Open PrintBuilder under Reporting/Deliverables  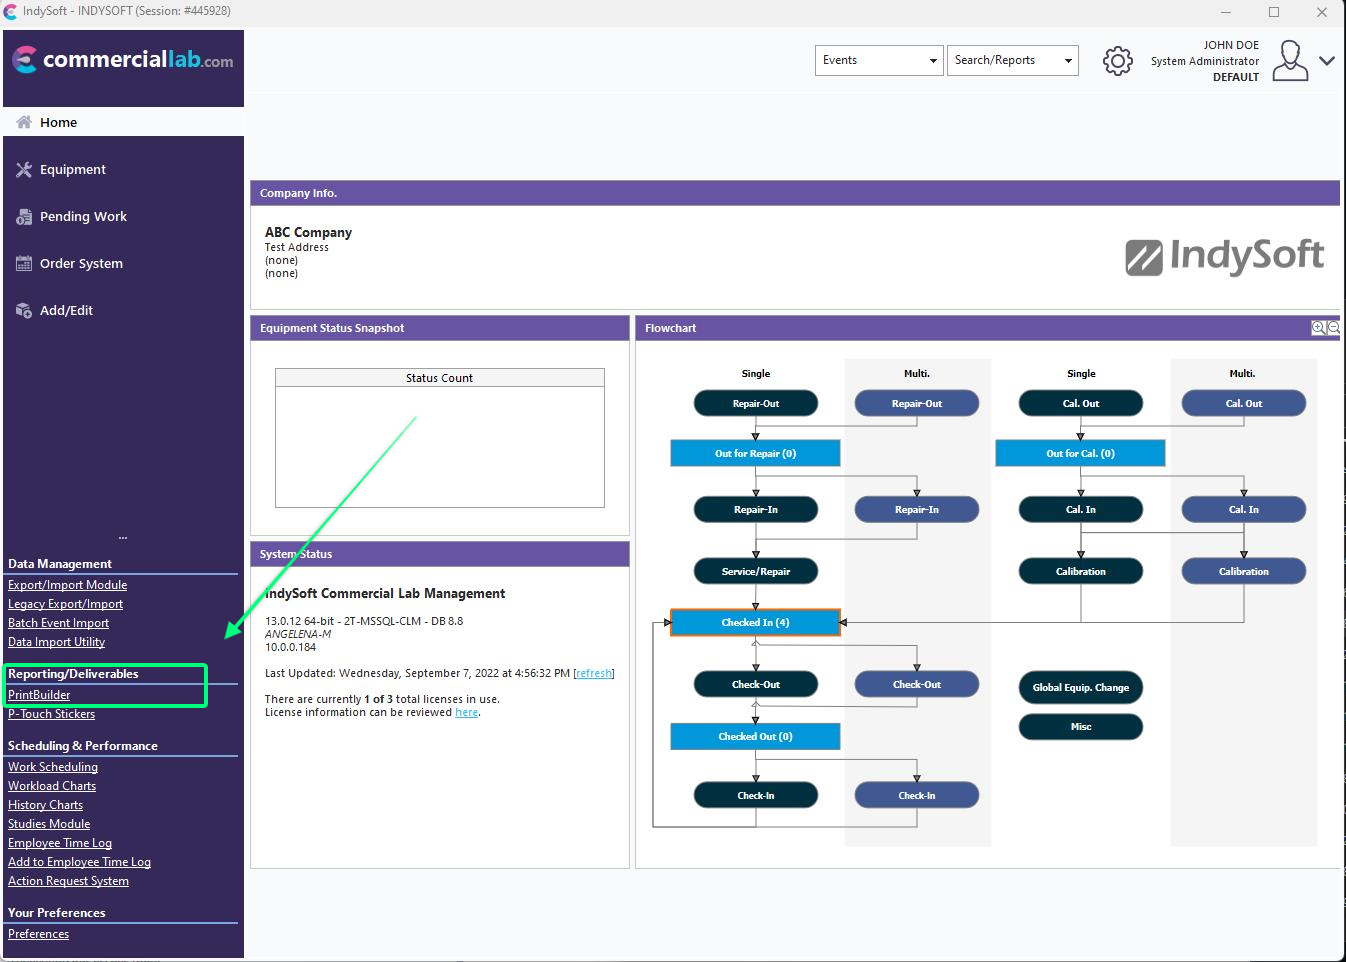tap(39, 695)
